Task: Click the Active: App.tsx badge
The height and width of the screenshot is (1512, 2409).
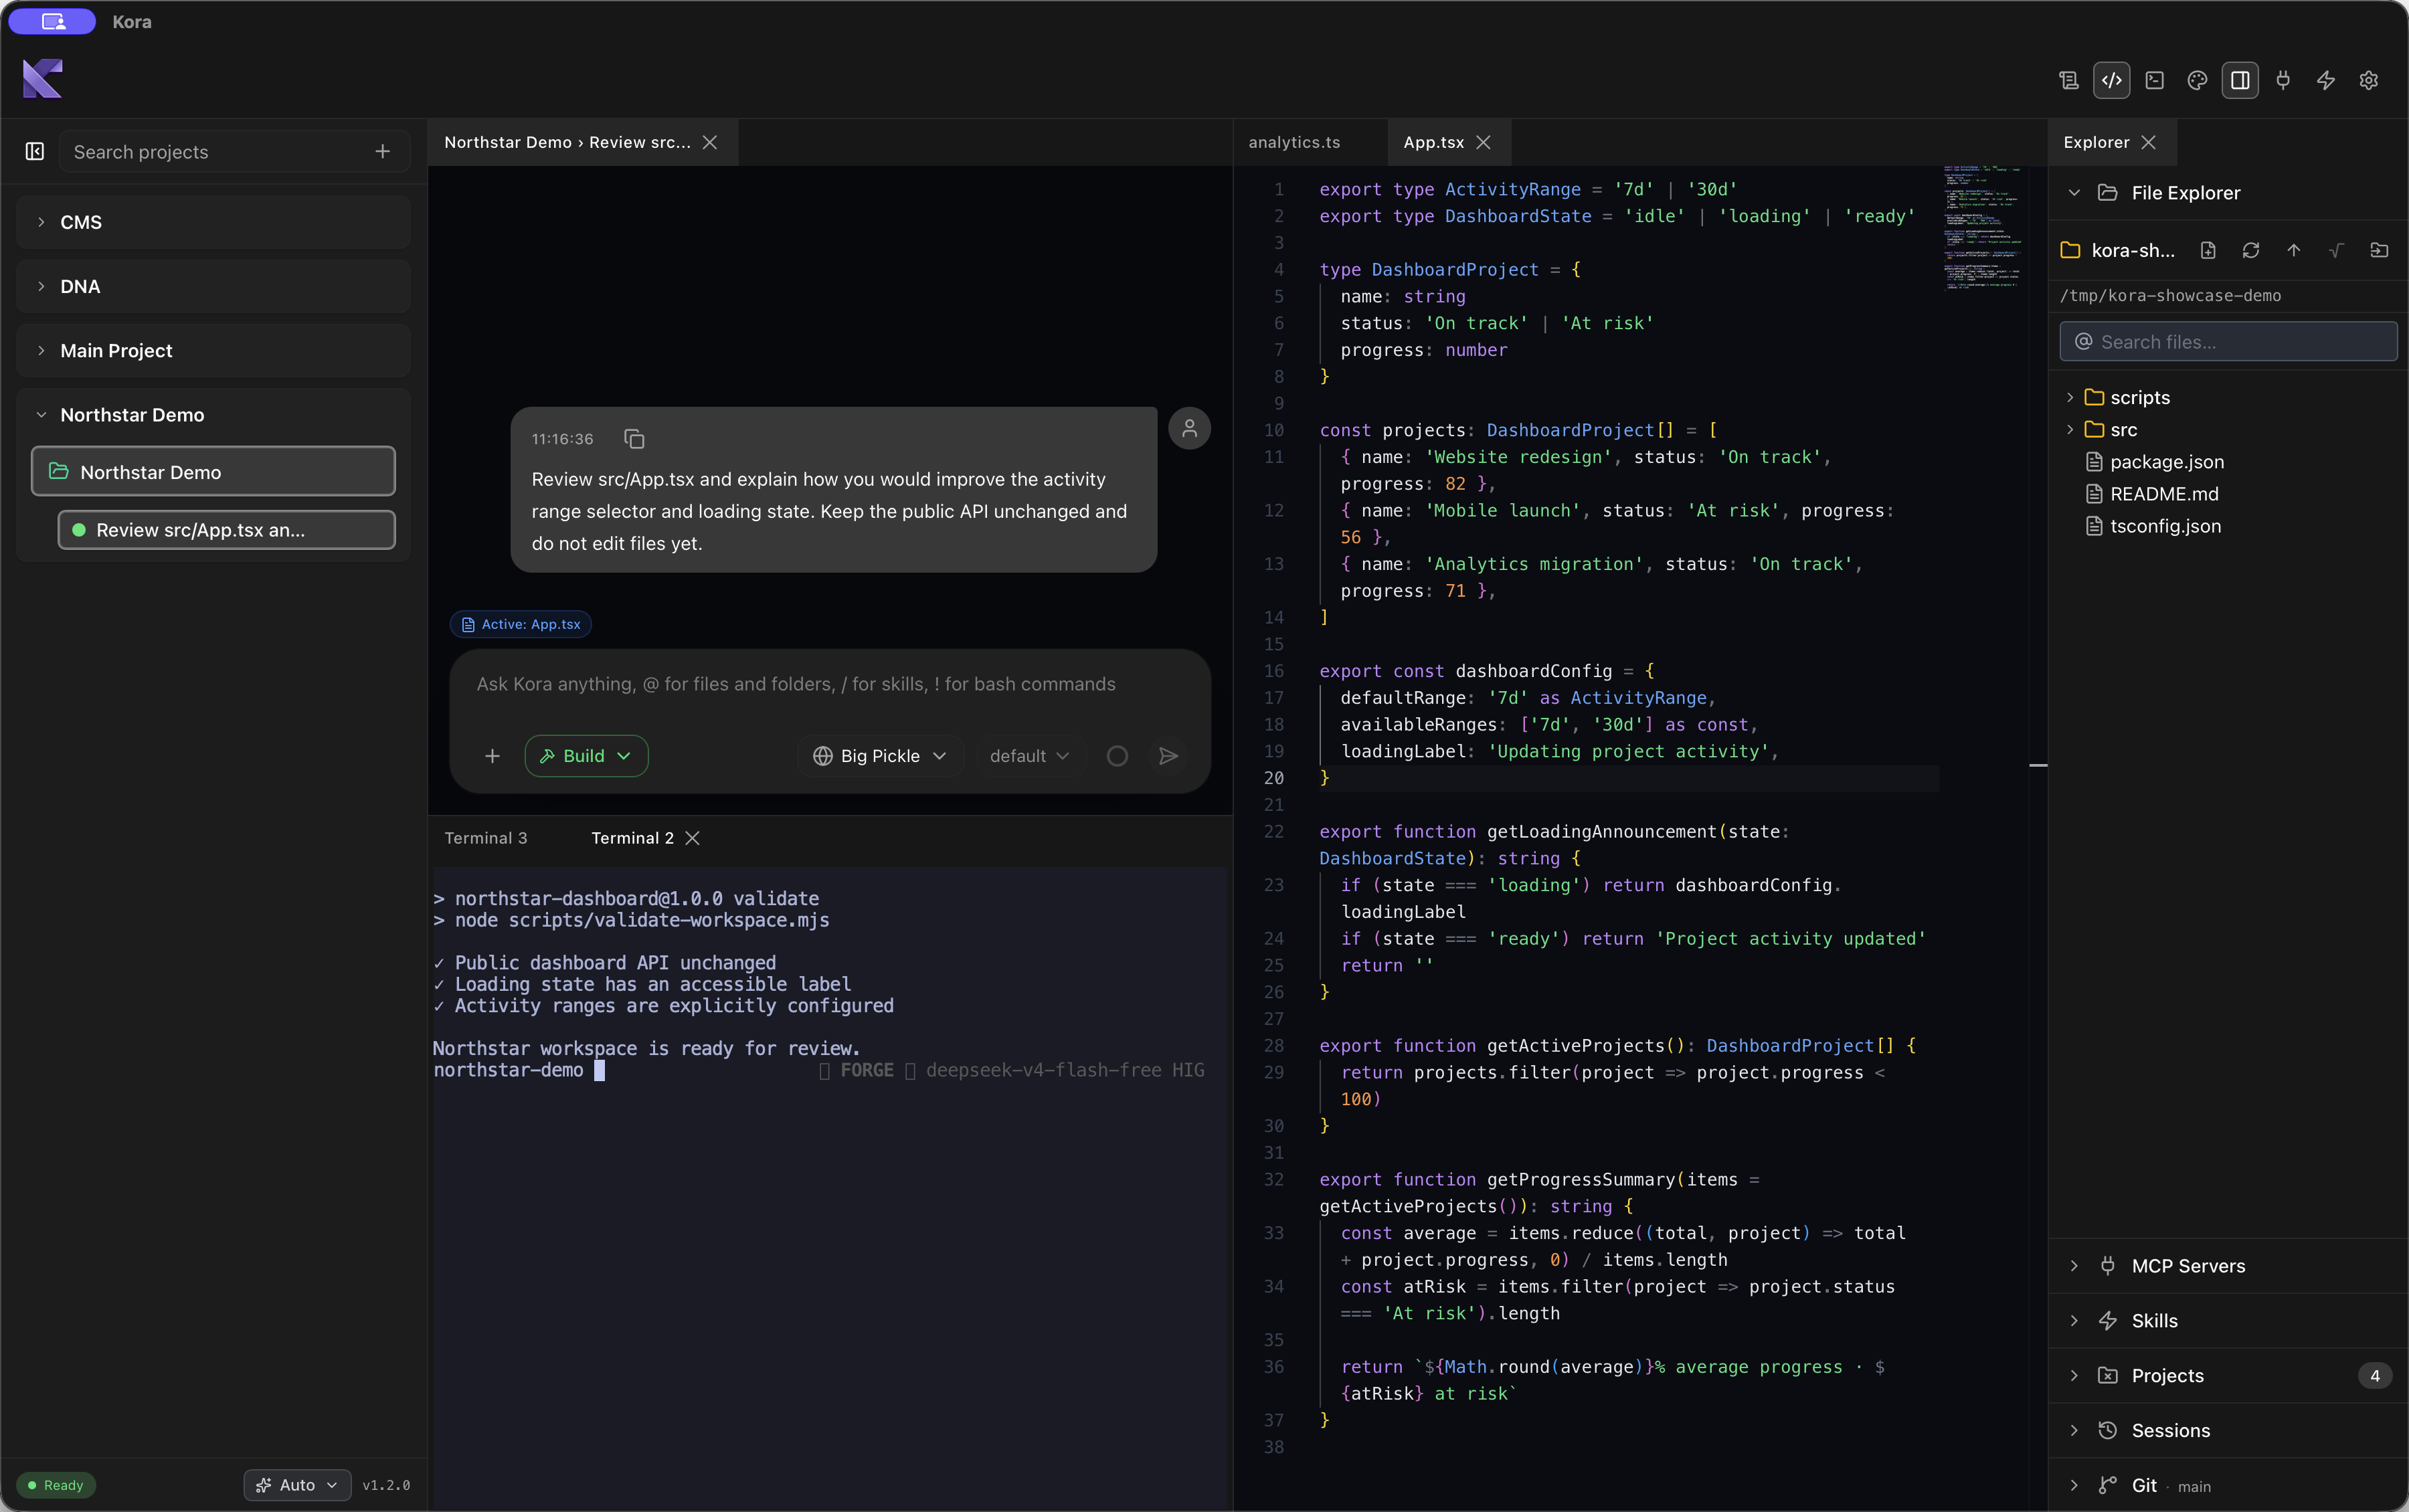Action: [521, 624]
